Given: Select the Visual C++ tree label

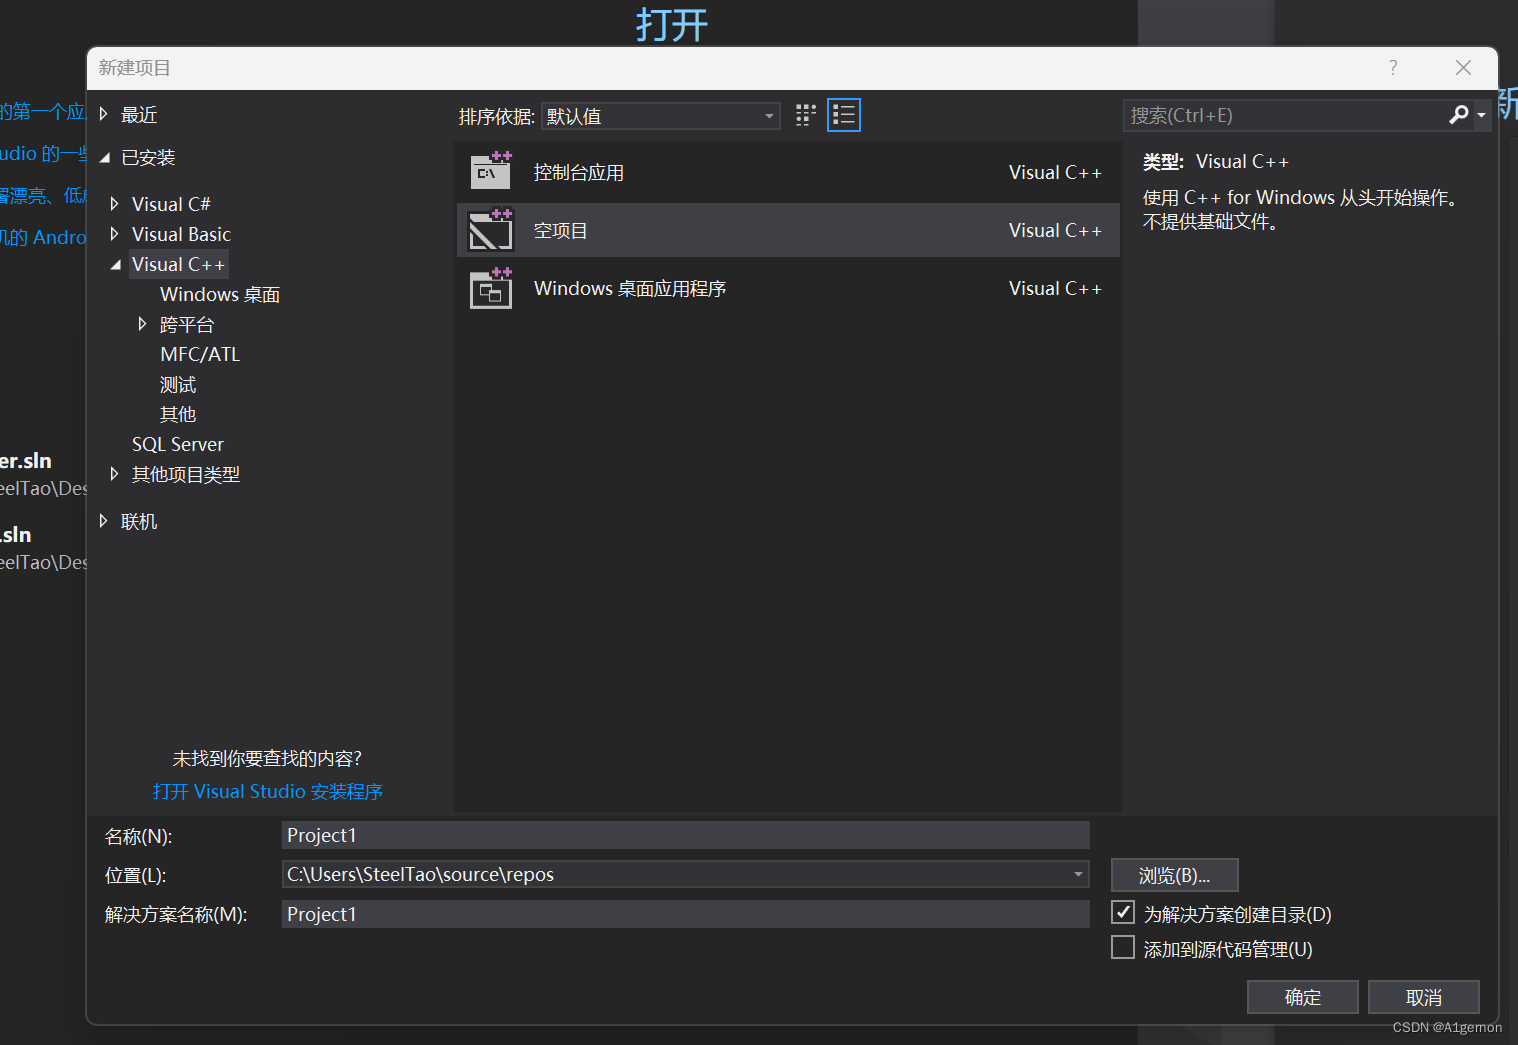Looking at the screenshot, I should [179, 264].
